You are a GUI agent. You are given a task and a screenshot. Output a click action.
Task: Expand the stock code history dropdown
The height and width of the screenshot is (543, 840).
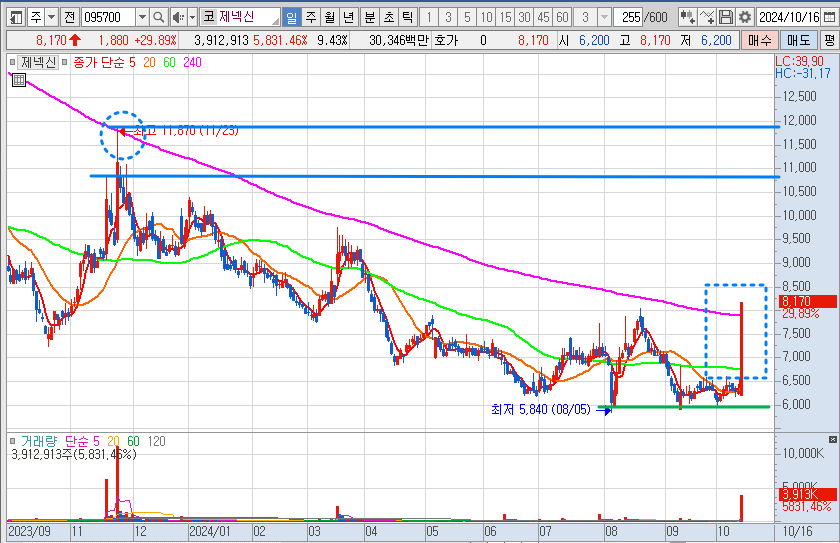pyautogui.click(x=142, y=18)
